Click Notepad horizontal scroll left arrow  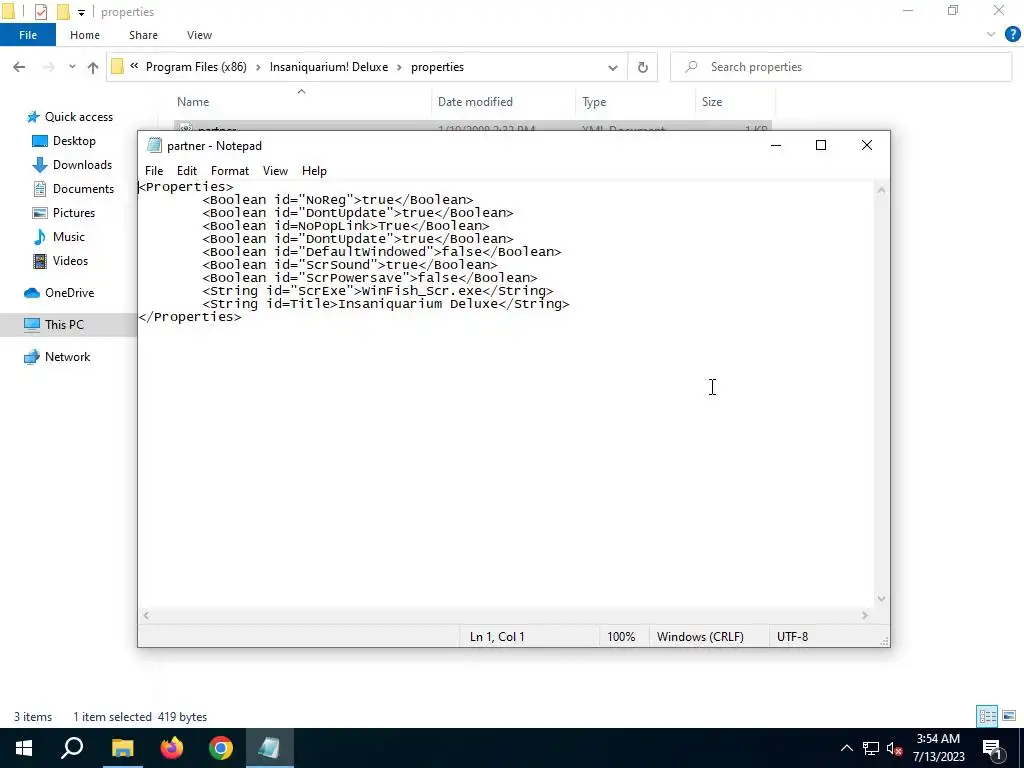pos(146,615)
